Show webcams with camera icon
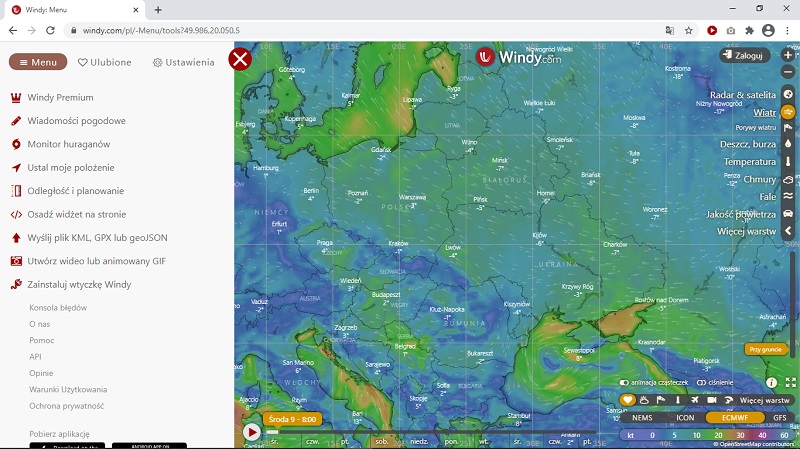800x449 pixels. (x=712, y=400)
